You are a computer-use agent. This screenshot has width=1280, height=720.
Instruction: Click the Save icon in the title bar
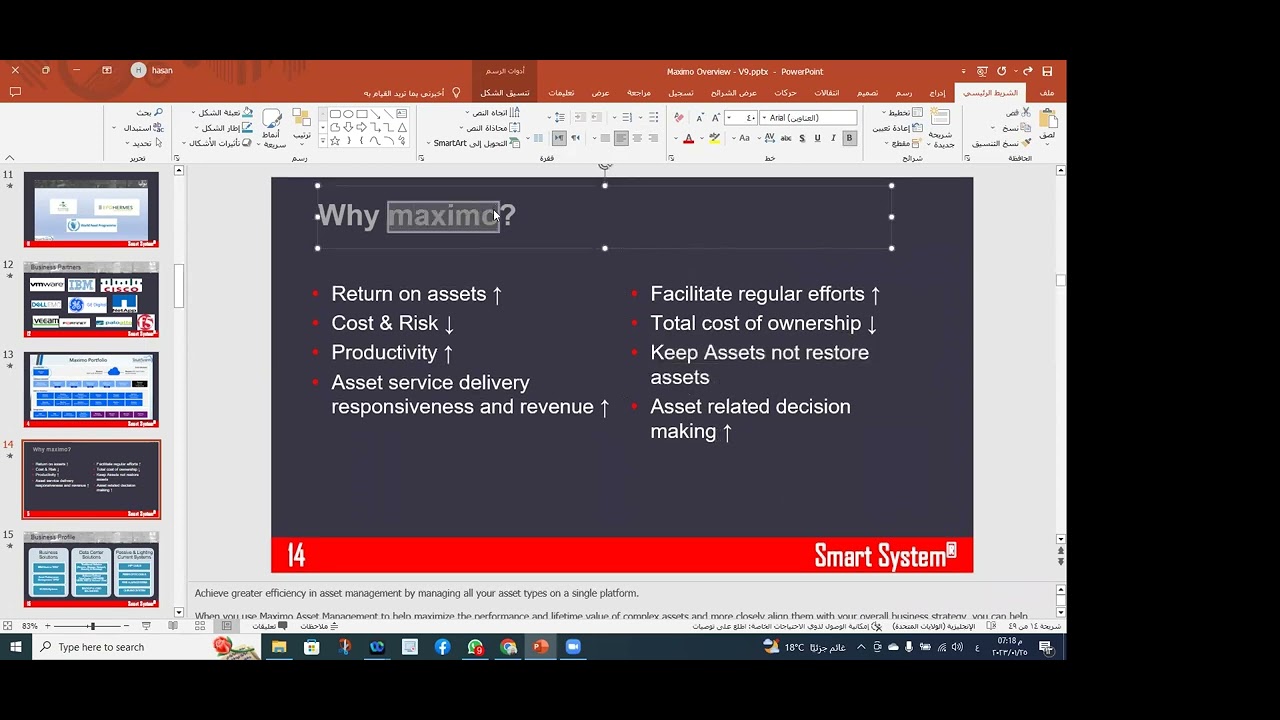1047,71
